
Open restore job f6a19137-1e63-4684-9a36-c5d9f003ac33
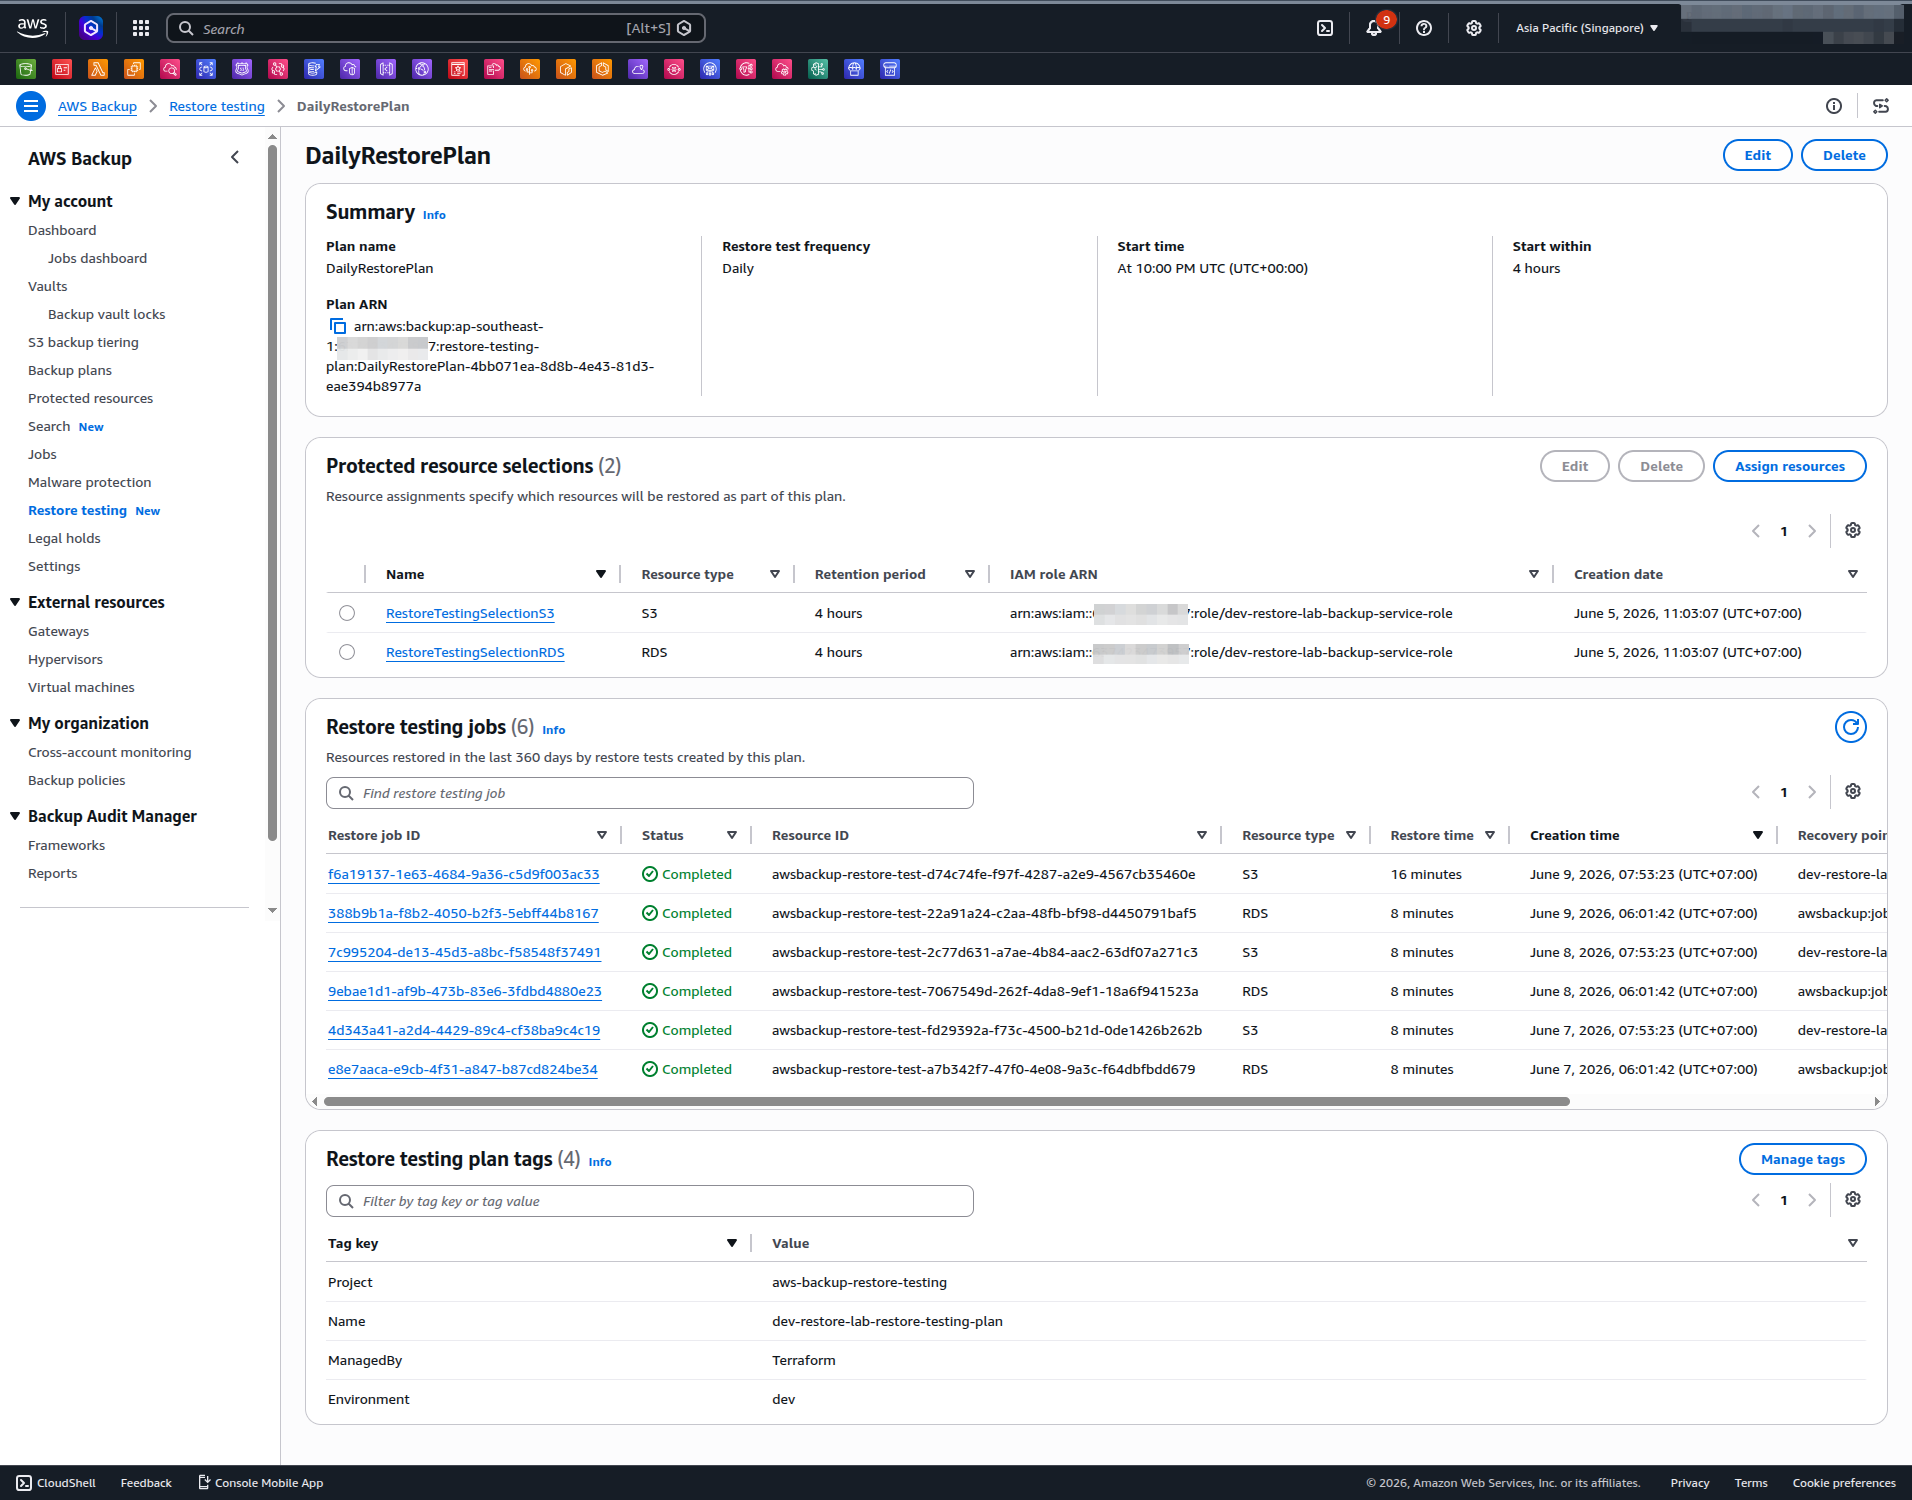[x=464, y=874]
